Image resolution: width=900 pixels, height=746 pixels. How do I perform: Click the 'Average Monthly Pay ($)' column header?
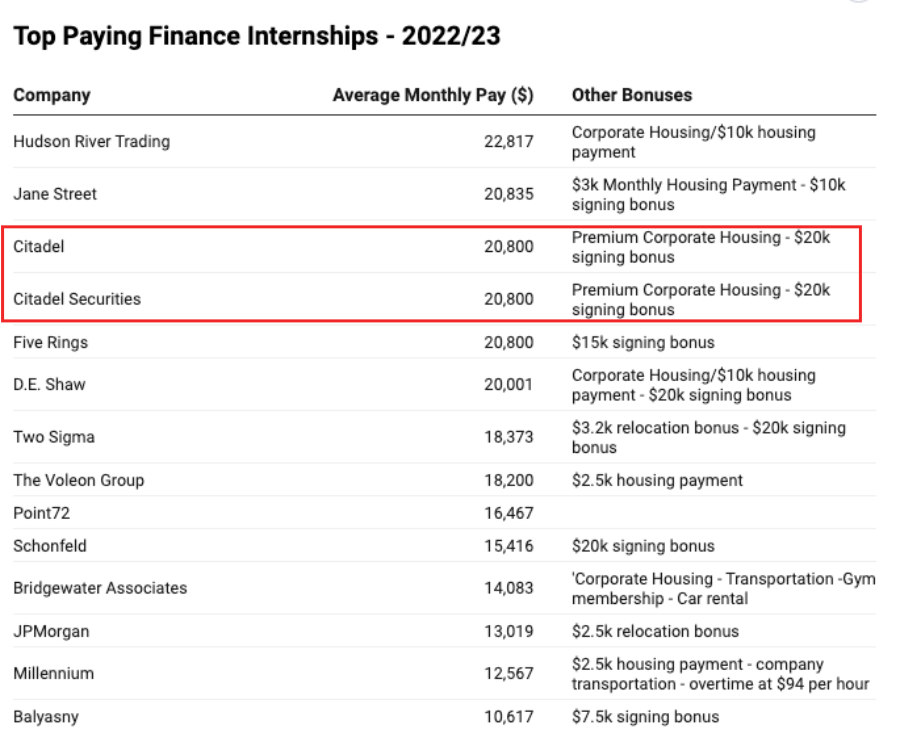pos(433,95)
